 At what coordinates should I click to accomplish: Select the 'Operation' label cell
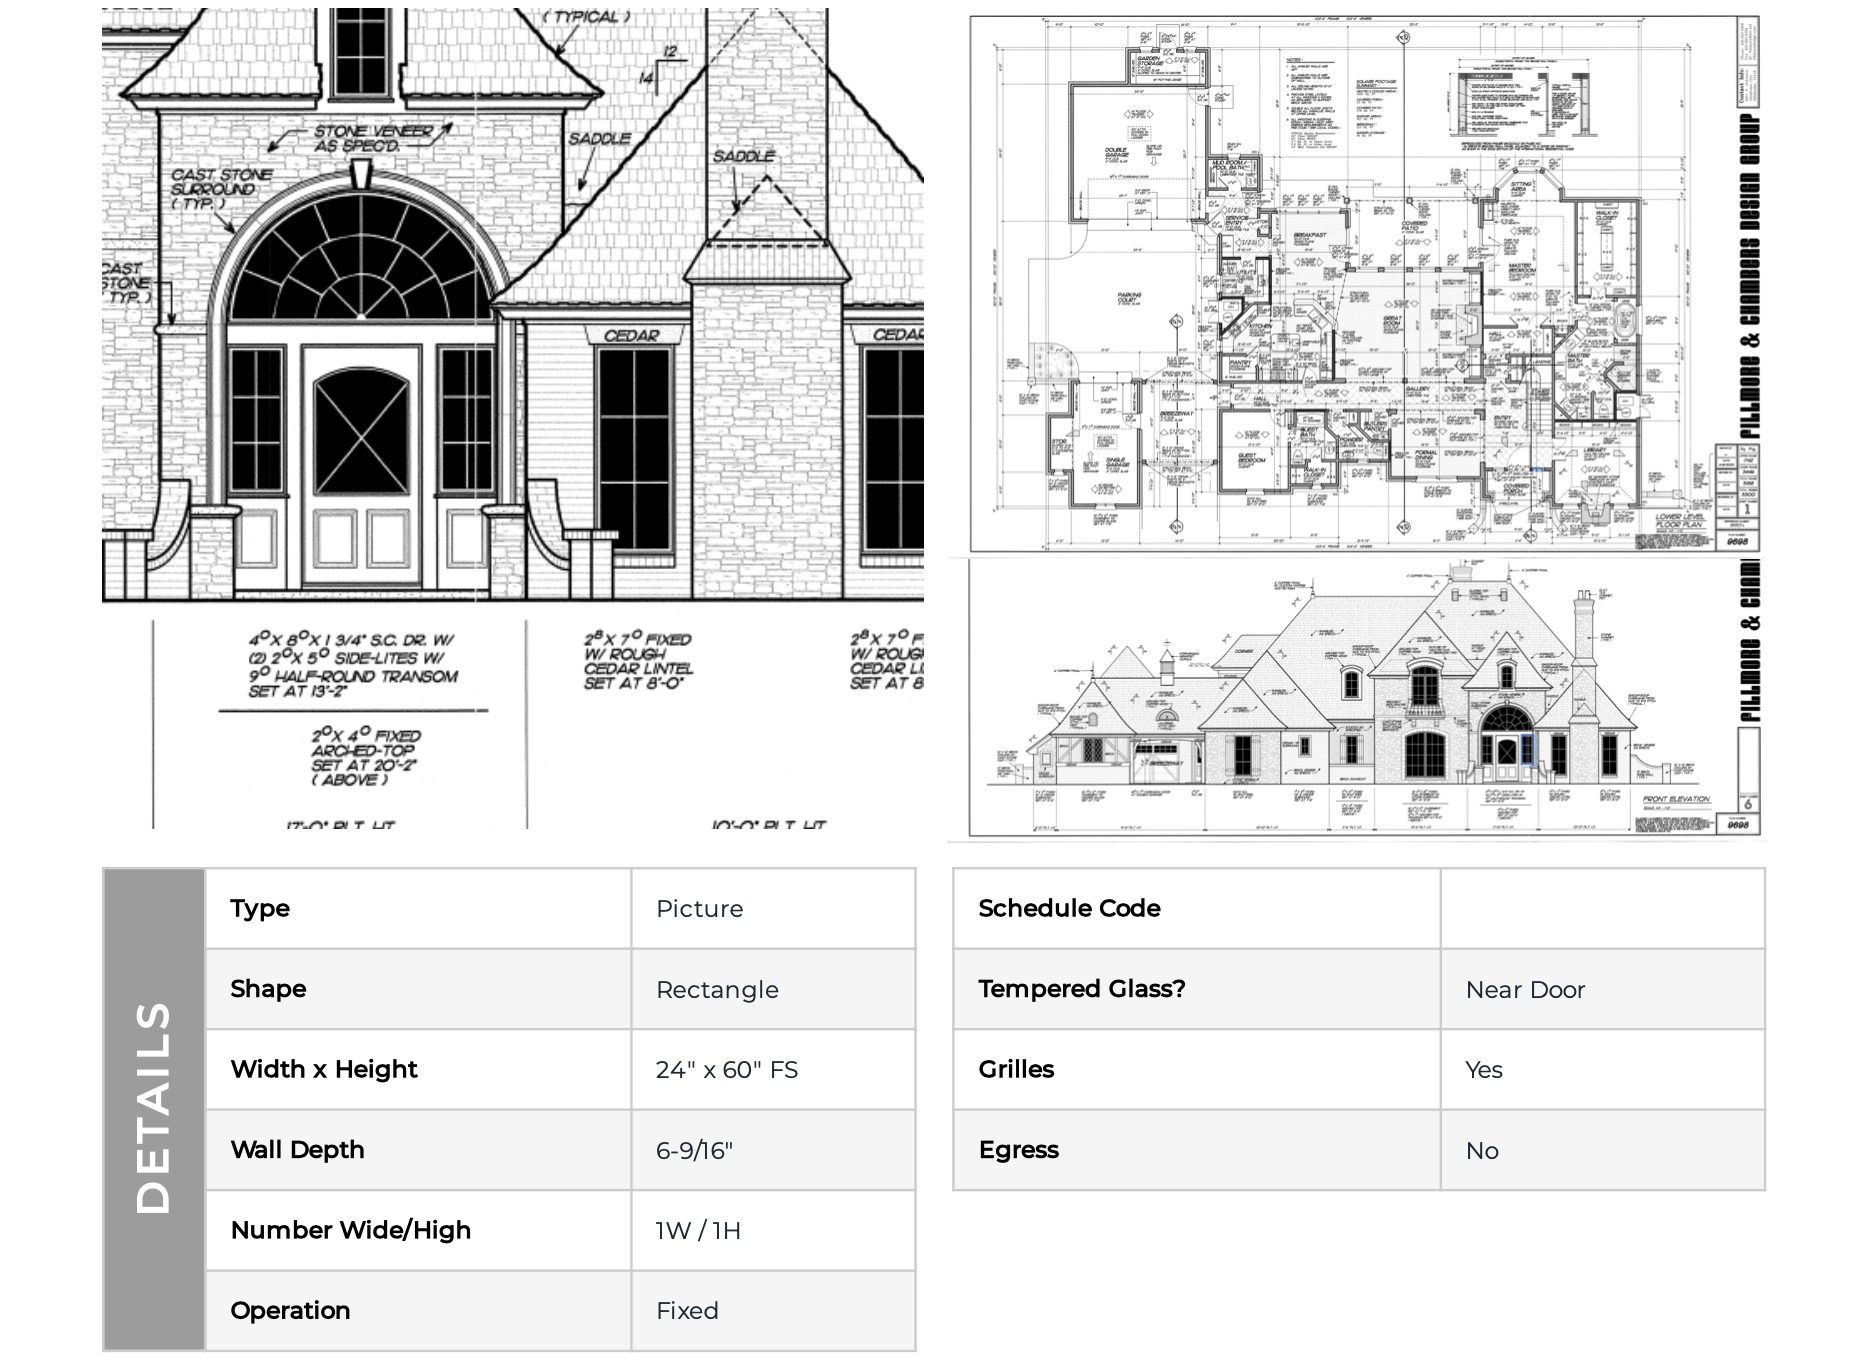pyautogui.click(x=418, y=1311)
